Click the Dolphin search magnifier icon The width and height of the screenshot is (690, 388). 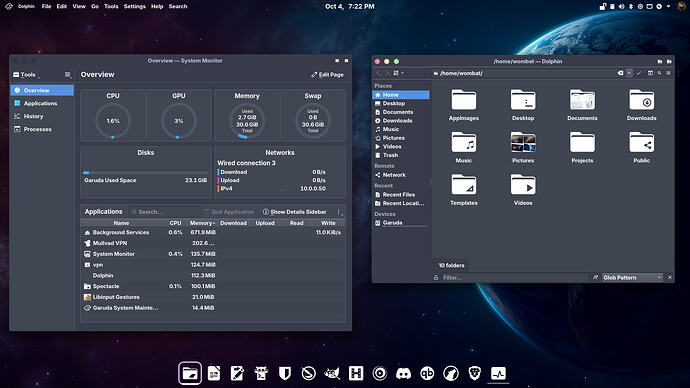pos(659,73)
